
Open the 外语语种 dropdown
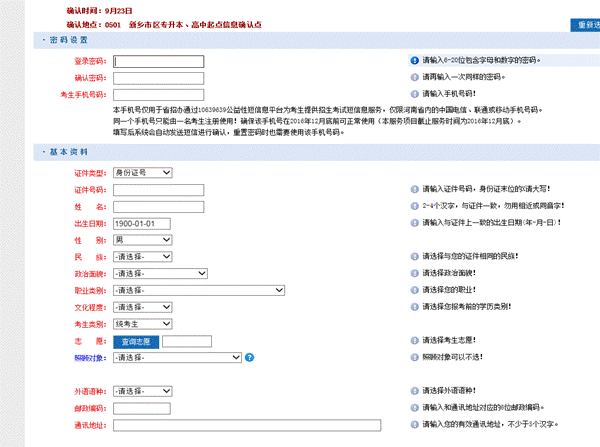pos(142,392)
